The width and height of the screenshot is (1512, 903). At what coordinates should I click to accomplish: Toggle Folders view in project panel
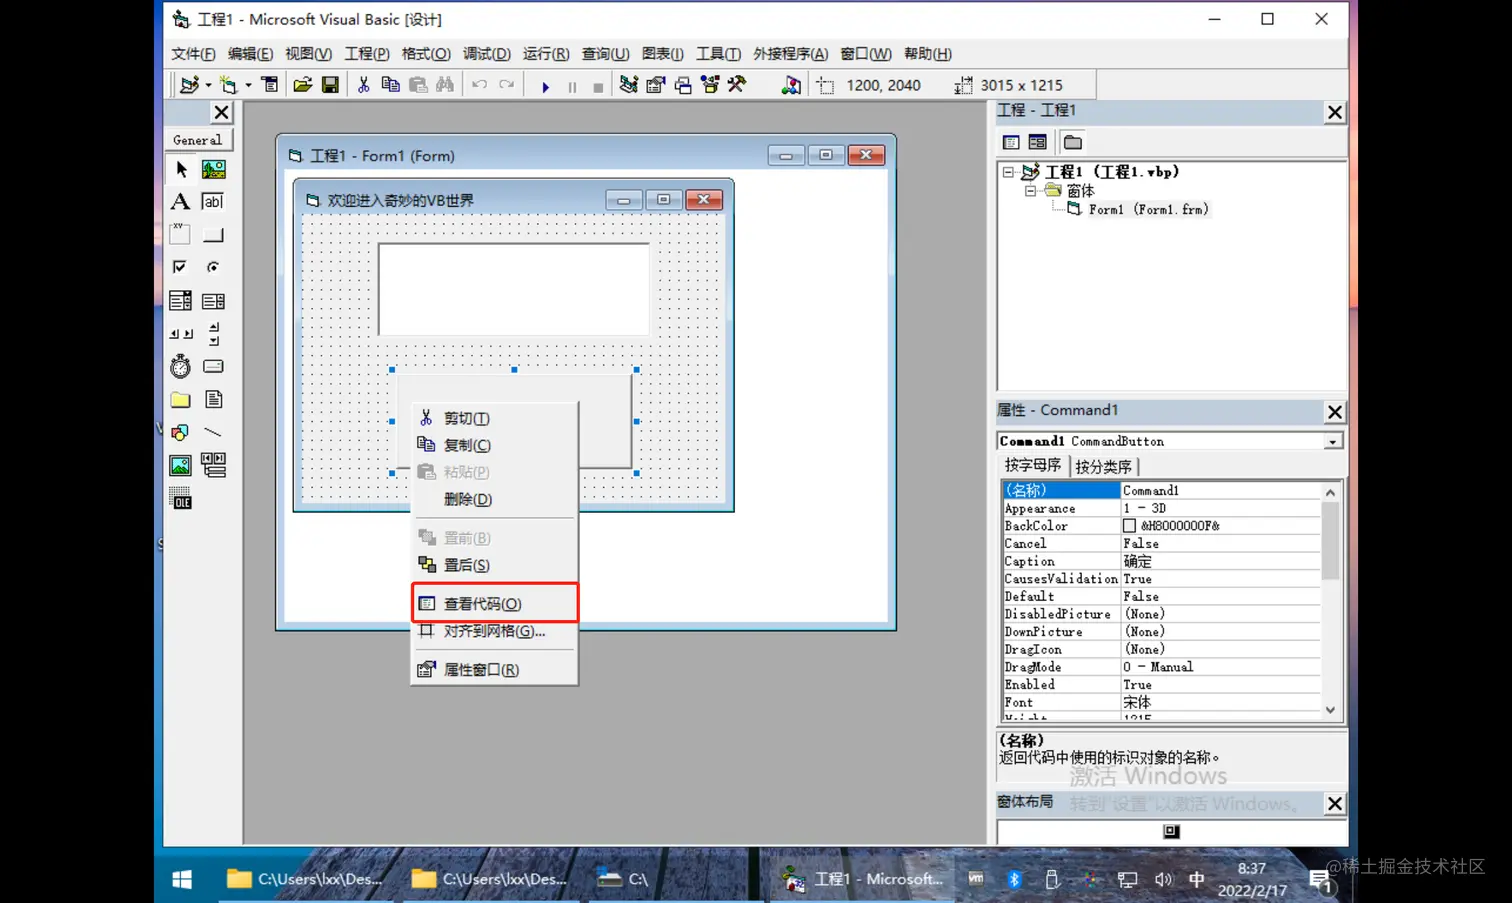(x=1073, y=142)
